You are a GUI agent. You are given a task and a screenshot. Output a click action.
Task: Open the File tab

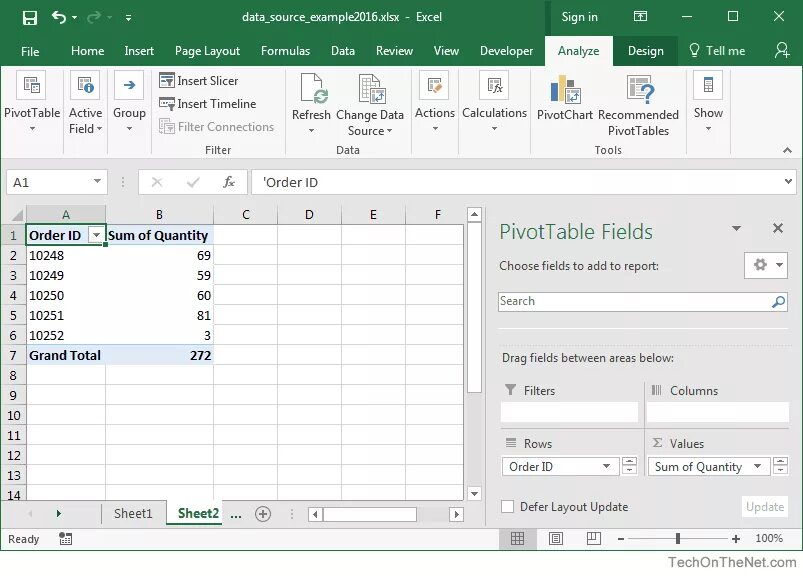(x=30, y=51)
